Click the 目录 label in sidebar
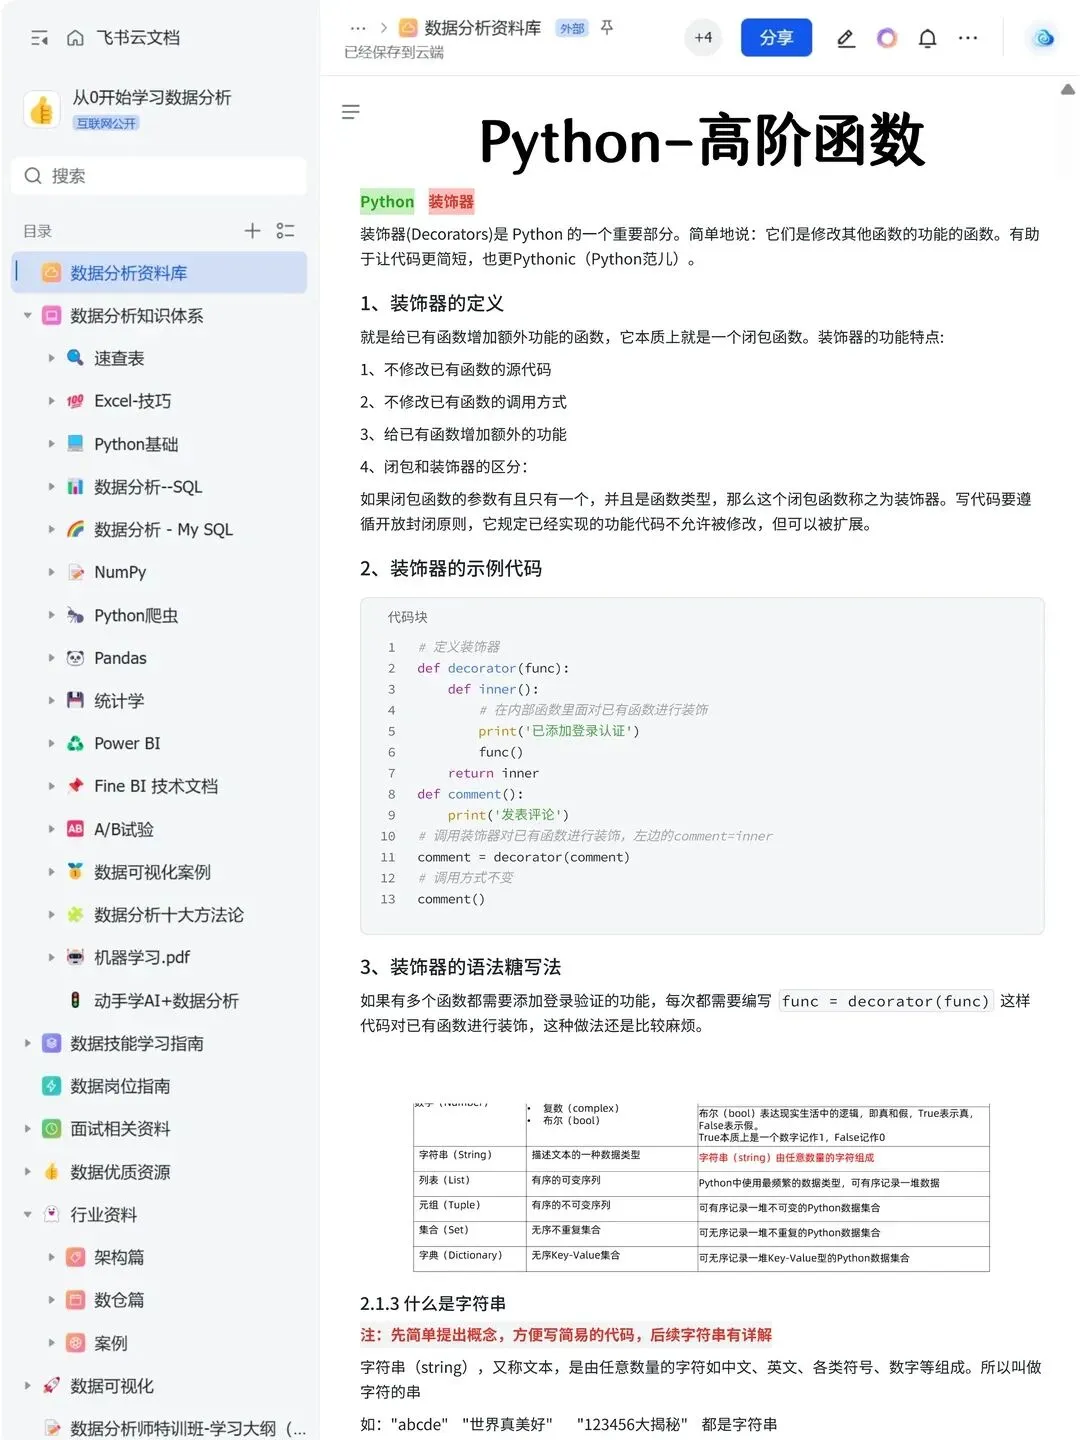This screenshot has height=1440, width=1080. [x=38, y=231]
